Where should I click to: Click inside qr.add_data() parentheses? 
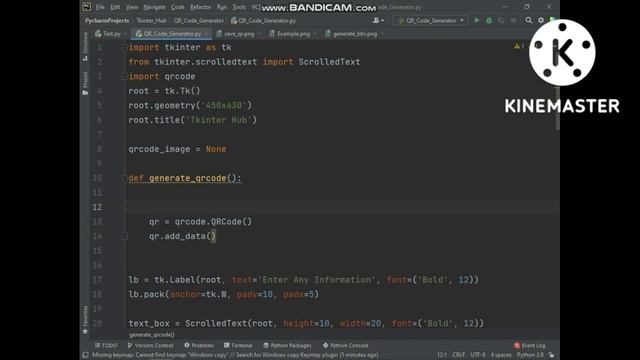[x=211, y=236]
